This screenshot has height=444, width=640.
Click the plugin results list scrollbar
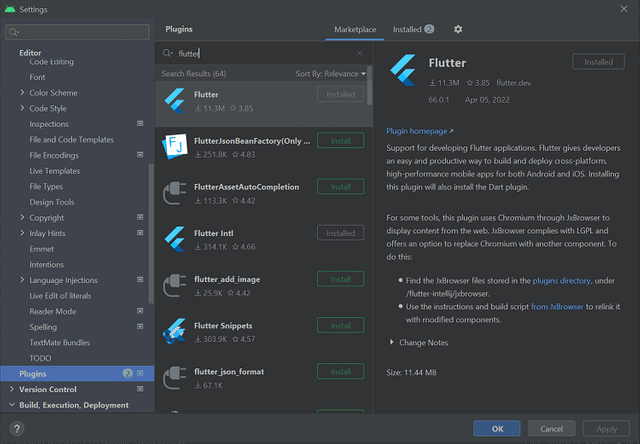[369, 85]
